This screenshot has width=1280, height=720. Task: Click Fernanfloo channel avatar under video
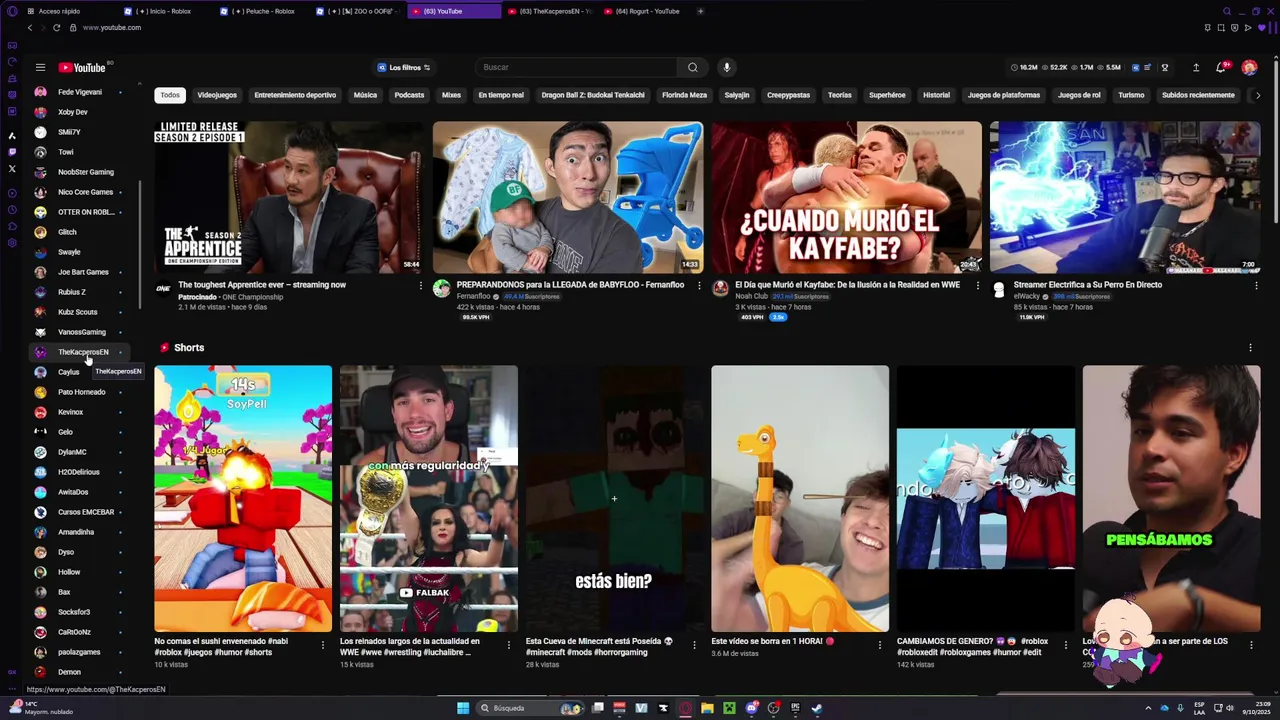442,289
